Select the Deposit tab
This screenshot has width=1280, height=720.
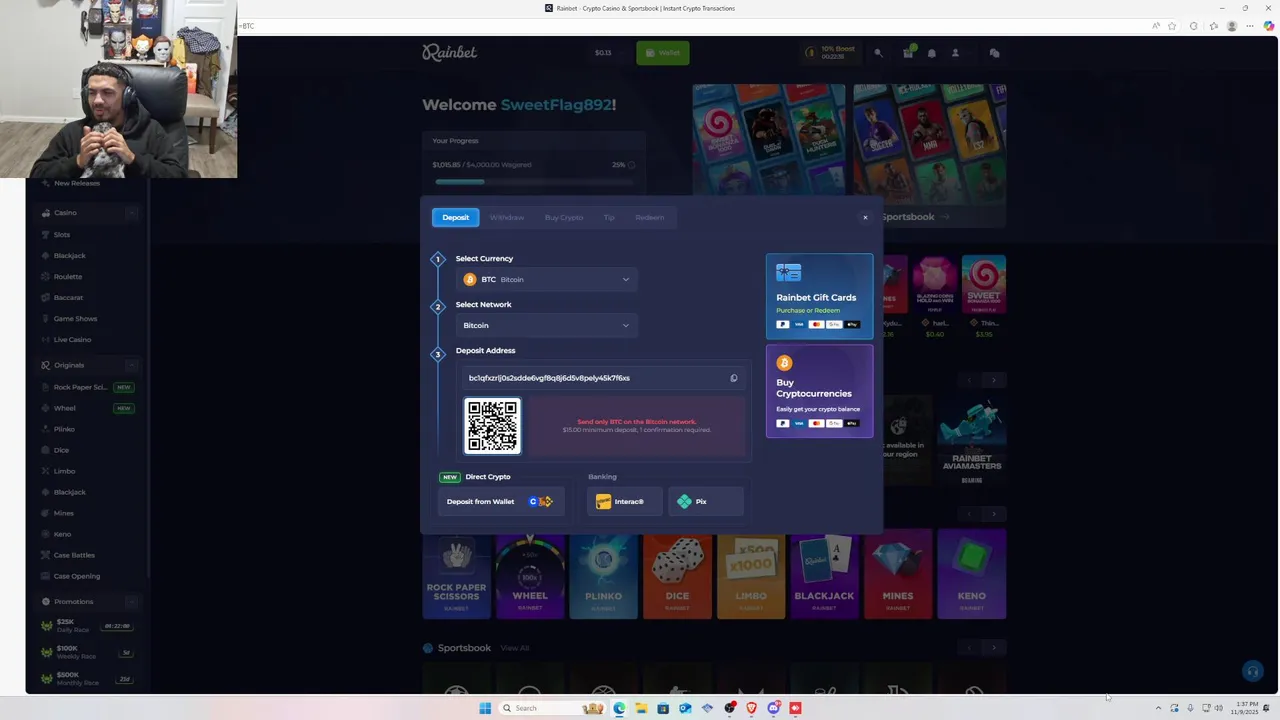(455, 217)
